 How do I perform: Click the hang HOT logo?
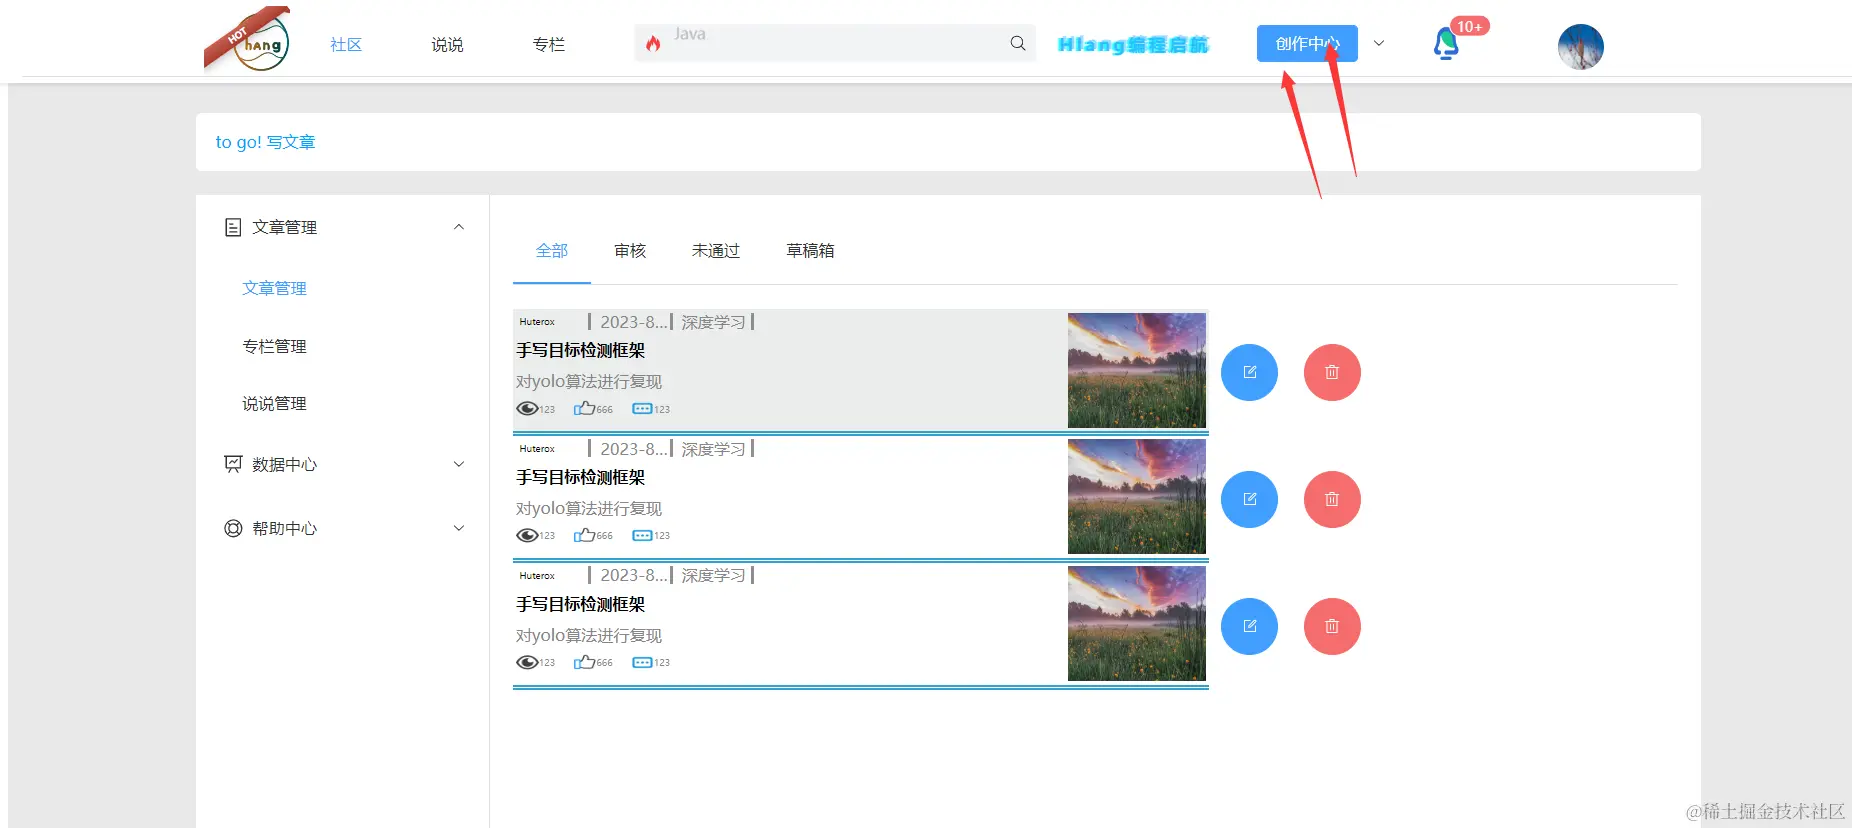[x=247, y=40]
